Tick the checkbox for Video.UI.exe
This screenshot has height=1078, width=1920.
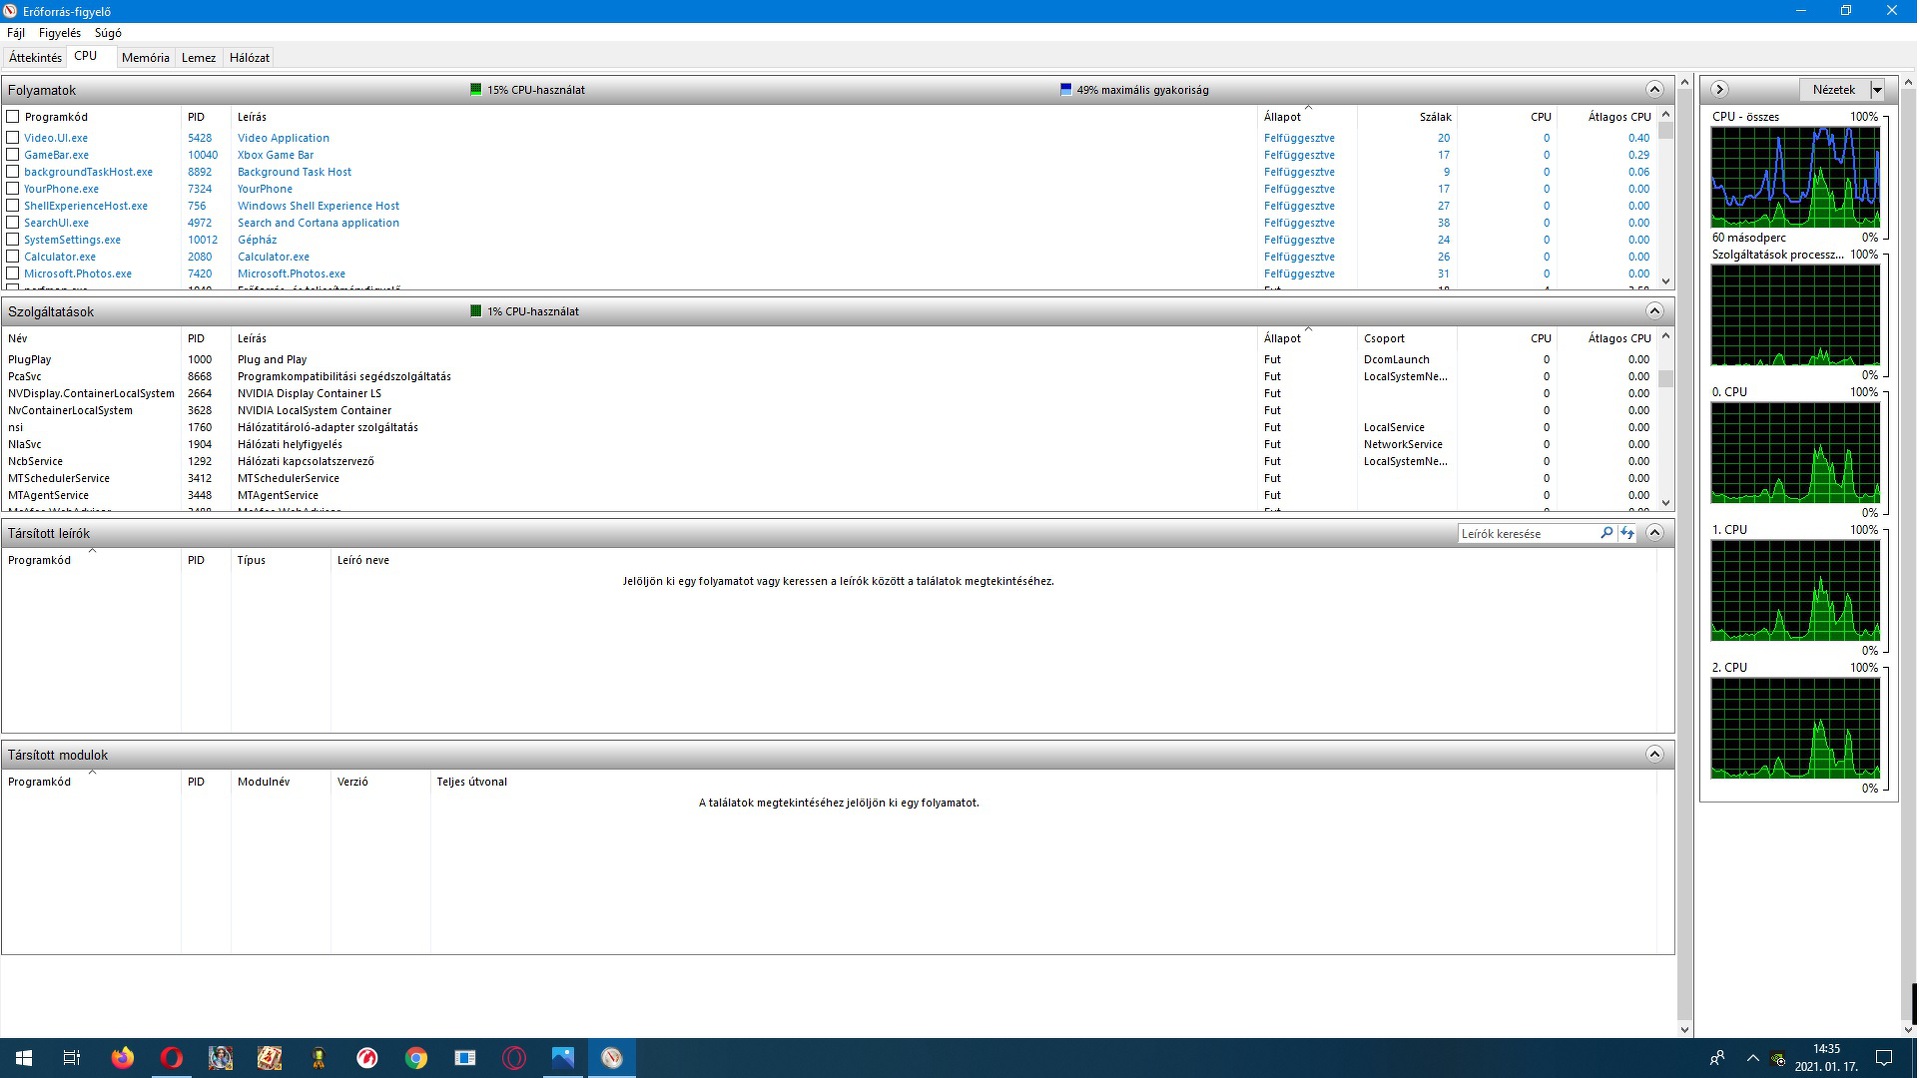pyautogui.click(x=13, y=138)
